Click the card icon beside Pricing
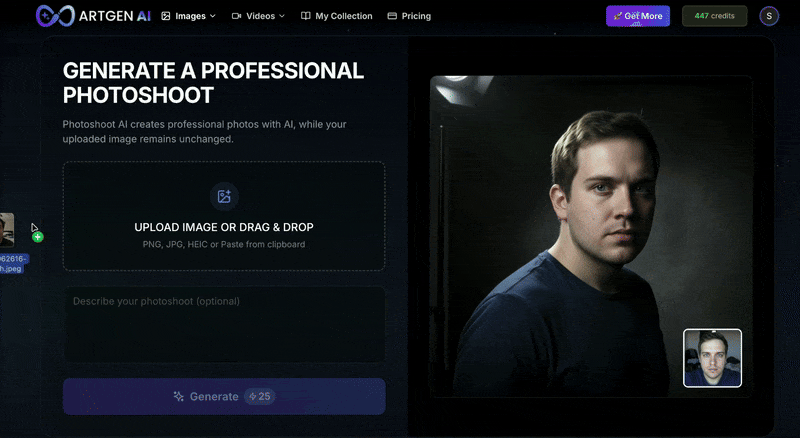This screenshot has width=800, height=438. (392, 16)
